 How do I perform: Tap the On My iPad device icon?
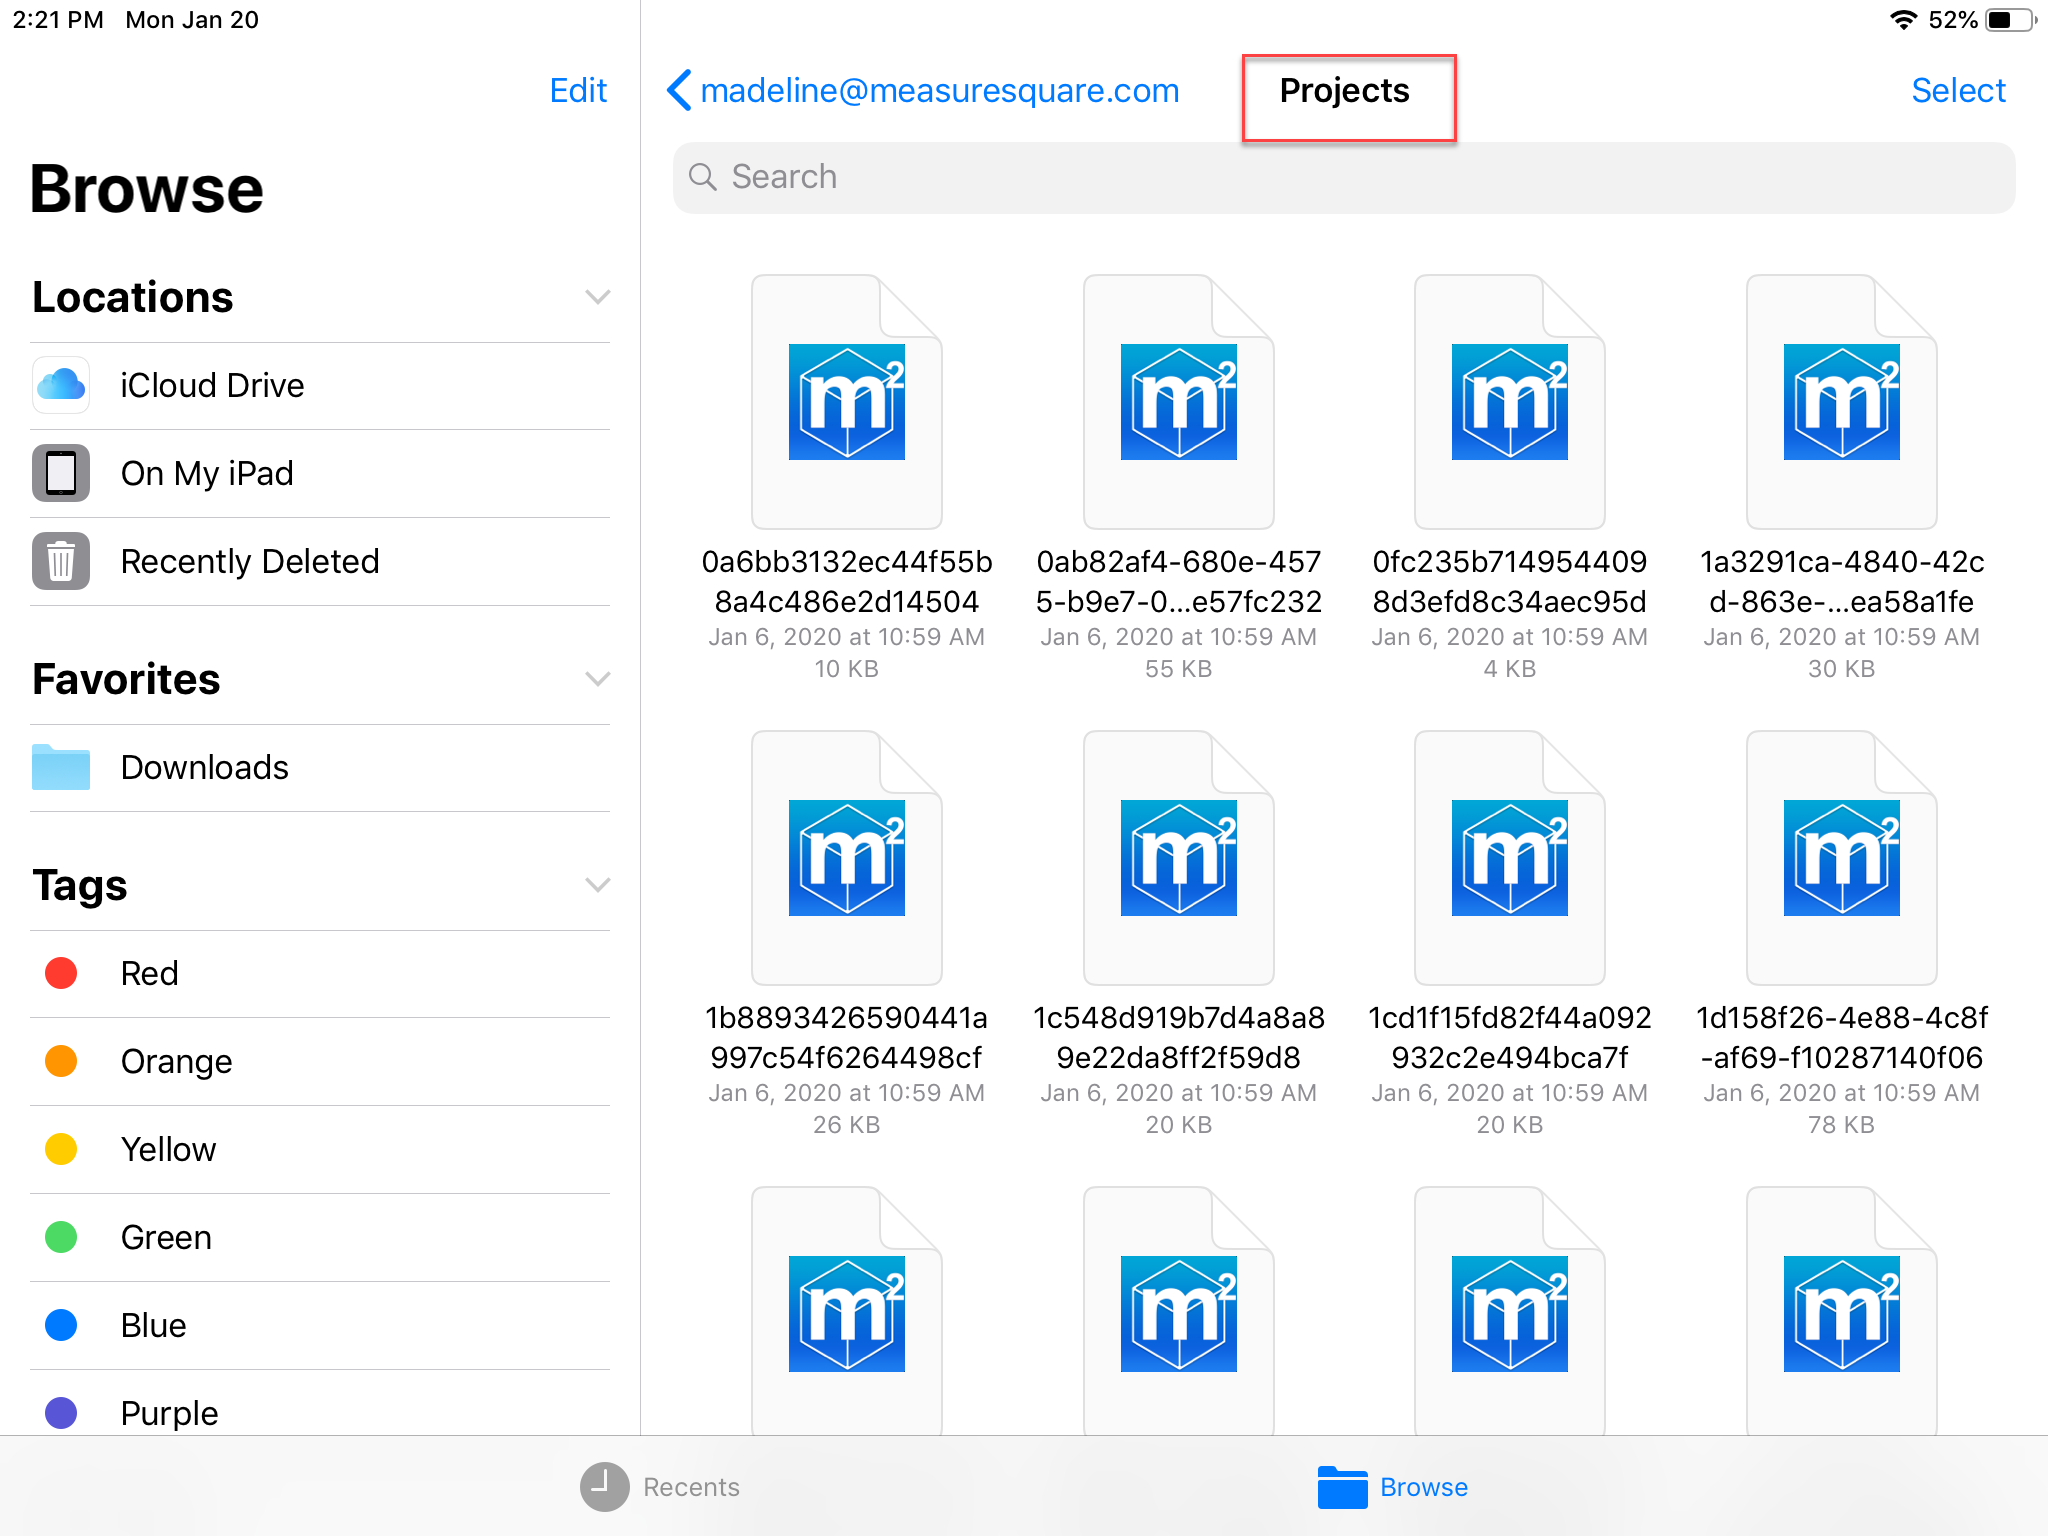61,473
